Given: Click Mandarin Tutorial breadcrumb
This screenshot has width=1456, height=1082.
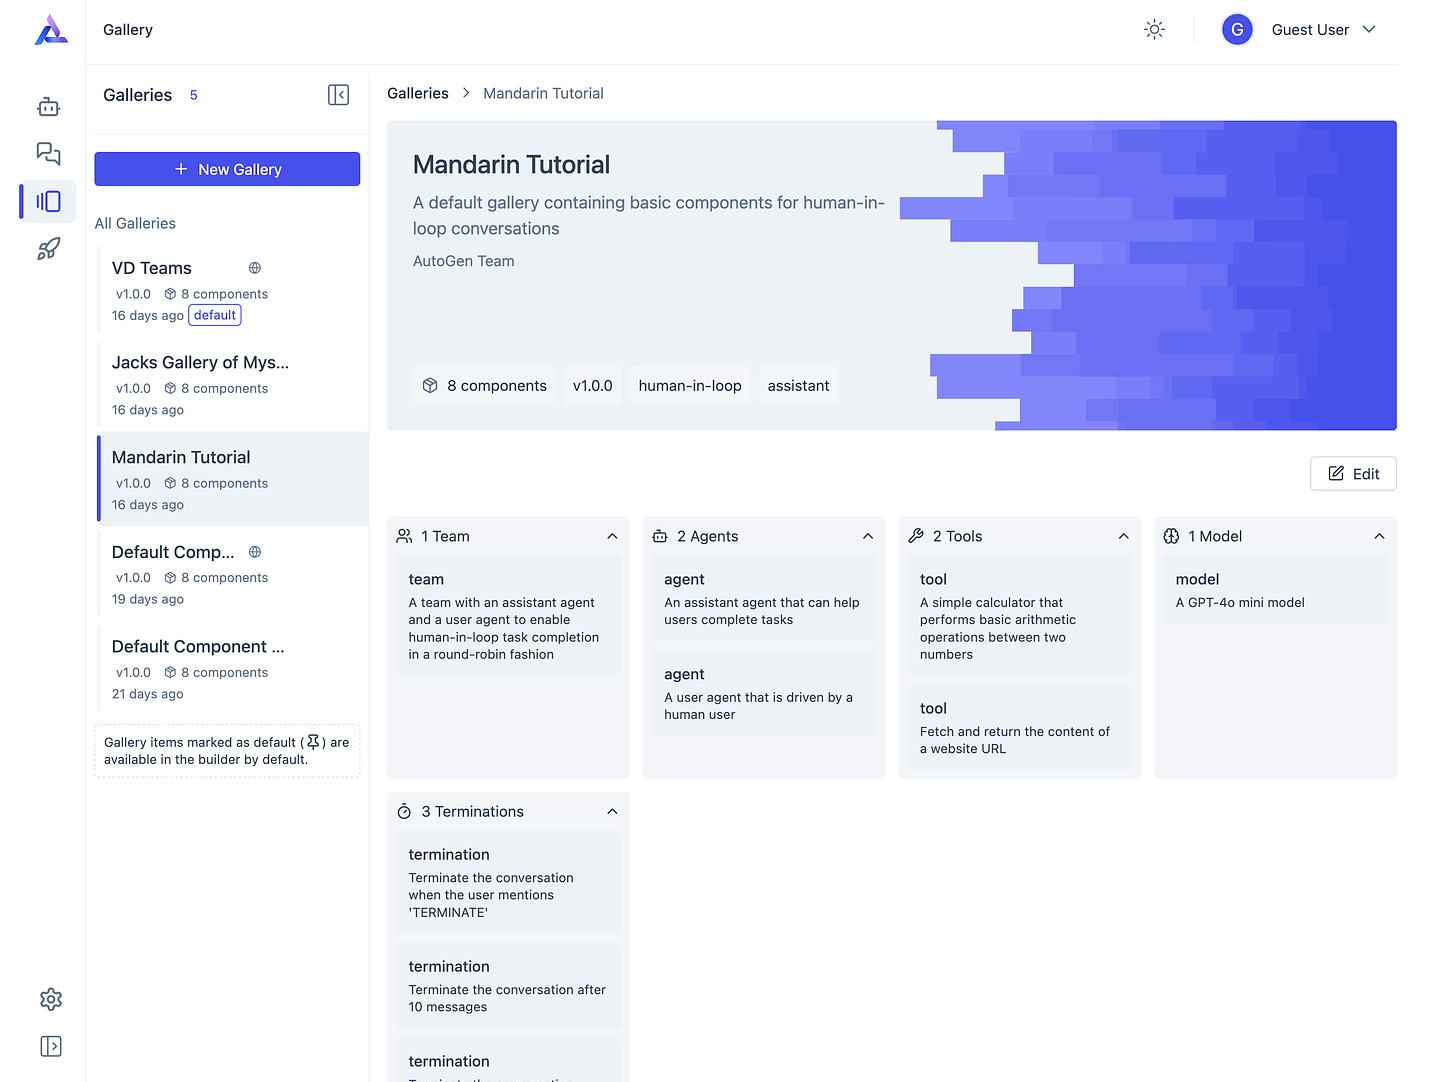Looking at the screenshot, I should (x=543, y=93).
